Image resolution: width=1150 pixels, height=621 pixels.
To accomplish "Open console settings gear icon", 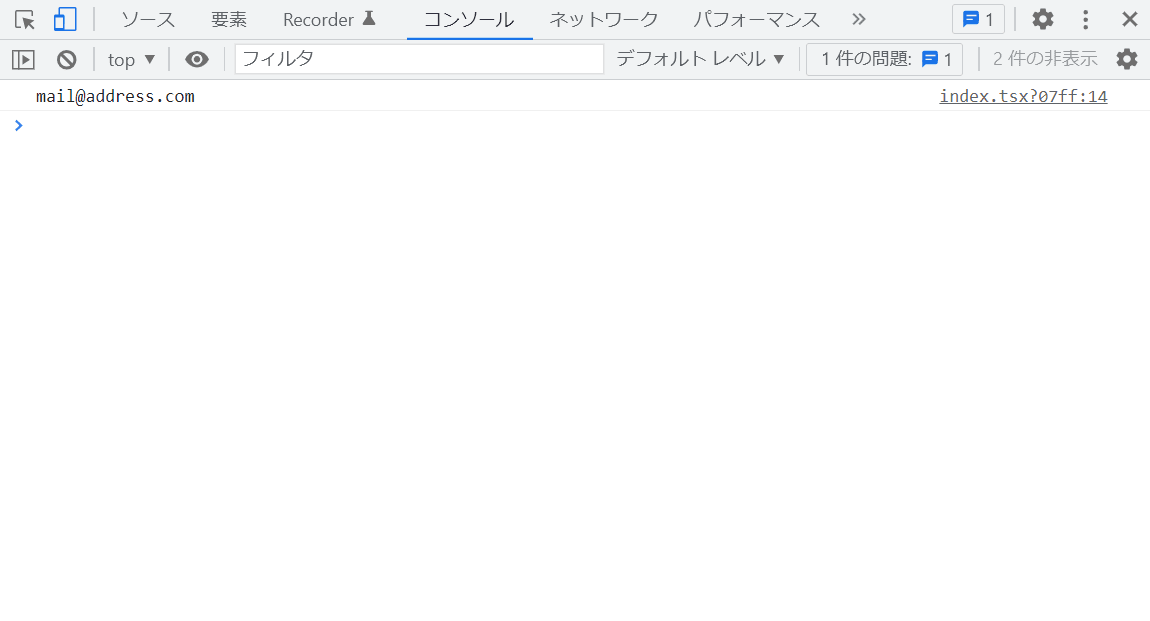I will [x=1127, y=59].
